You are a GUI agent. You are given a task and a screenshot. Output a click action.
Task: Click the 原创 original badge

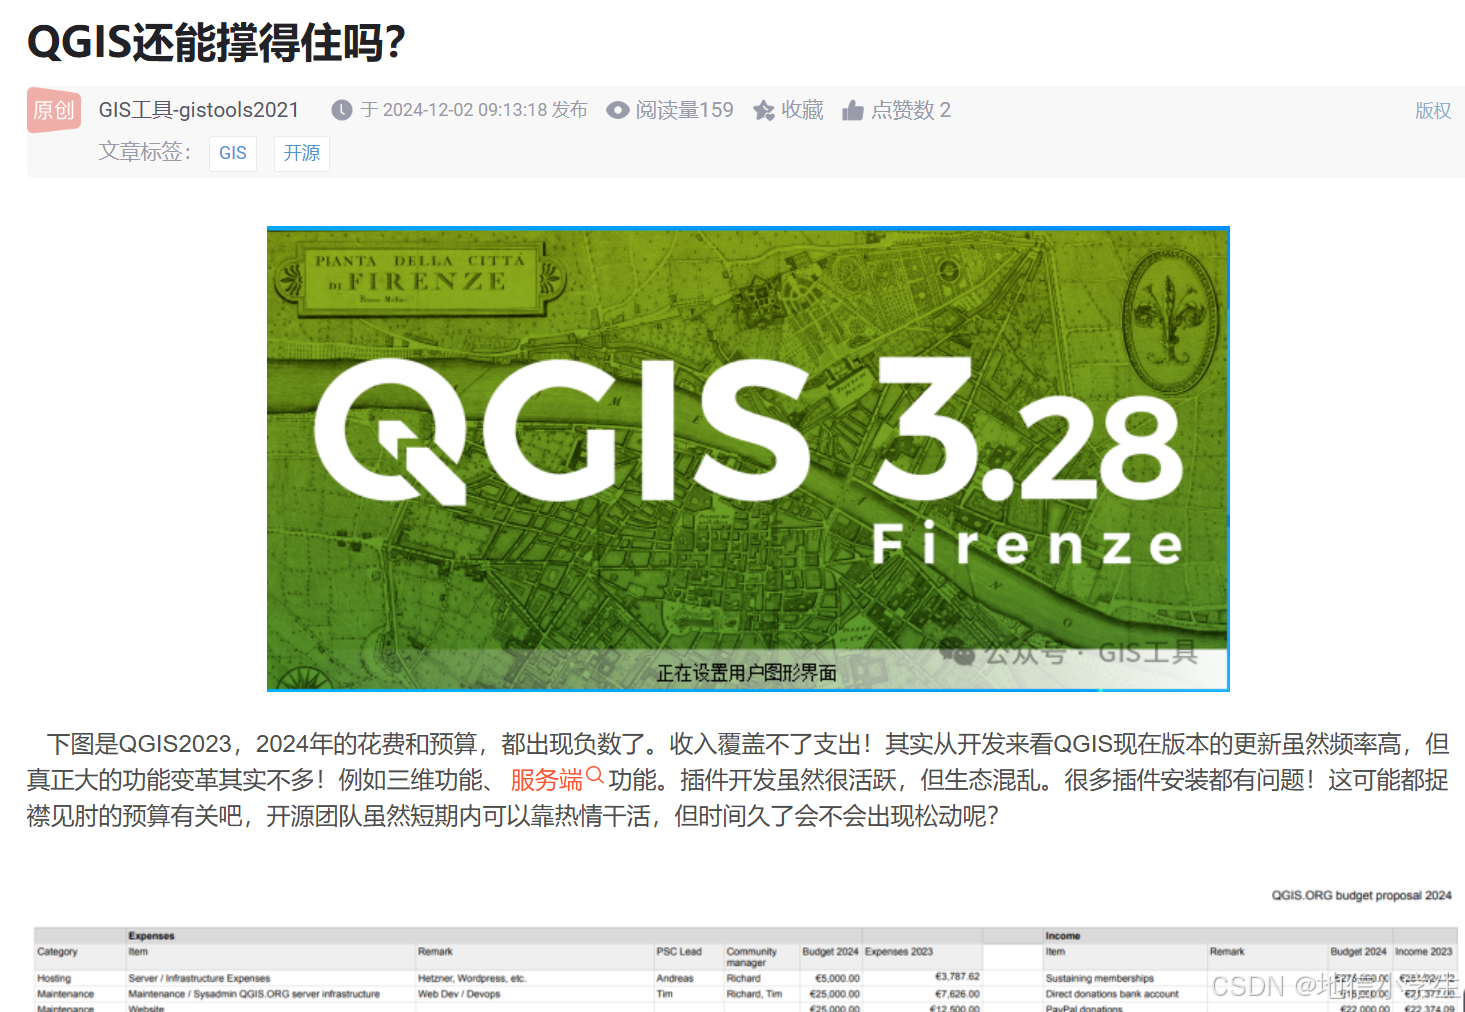54,110
